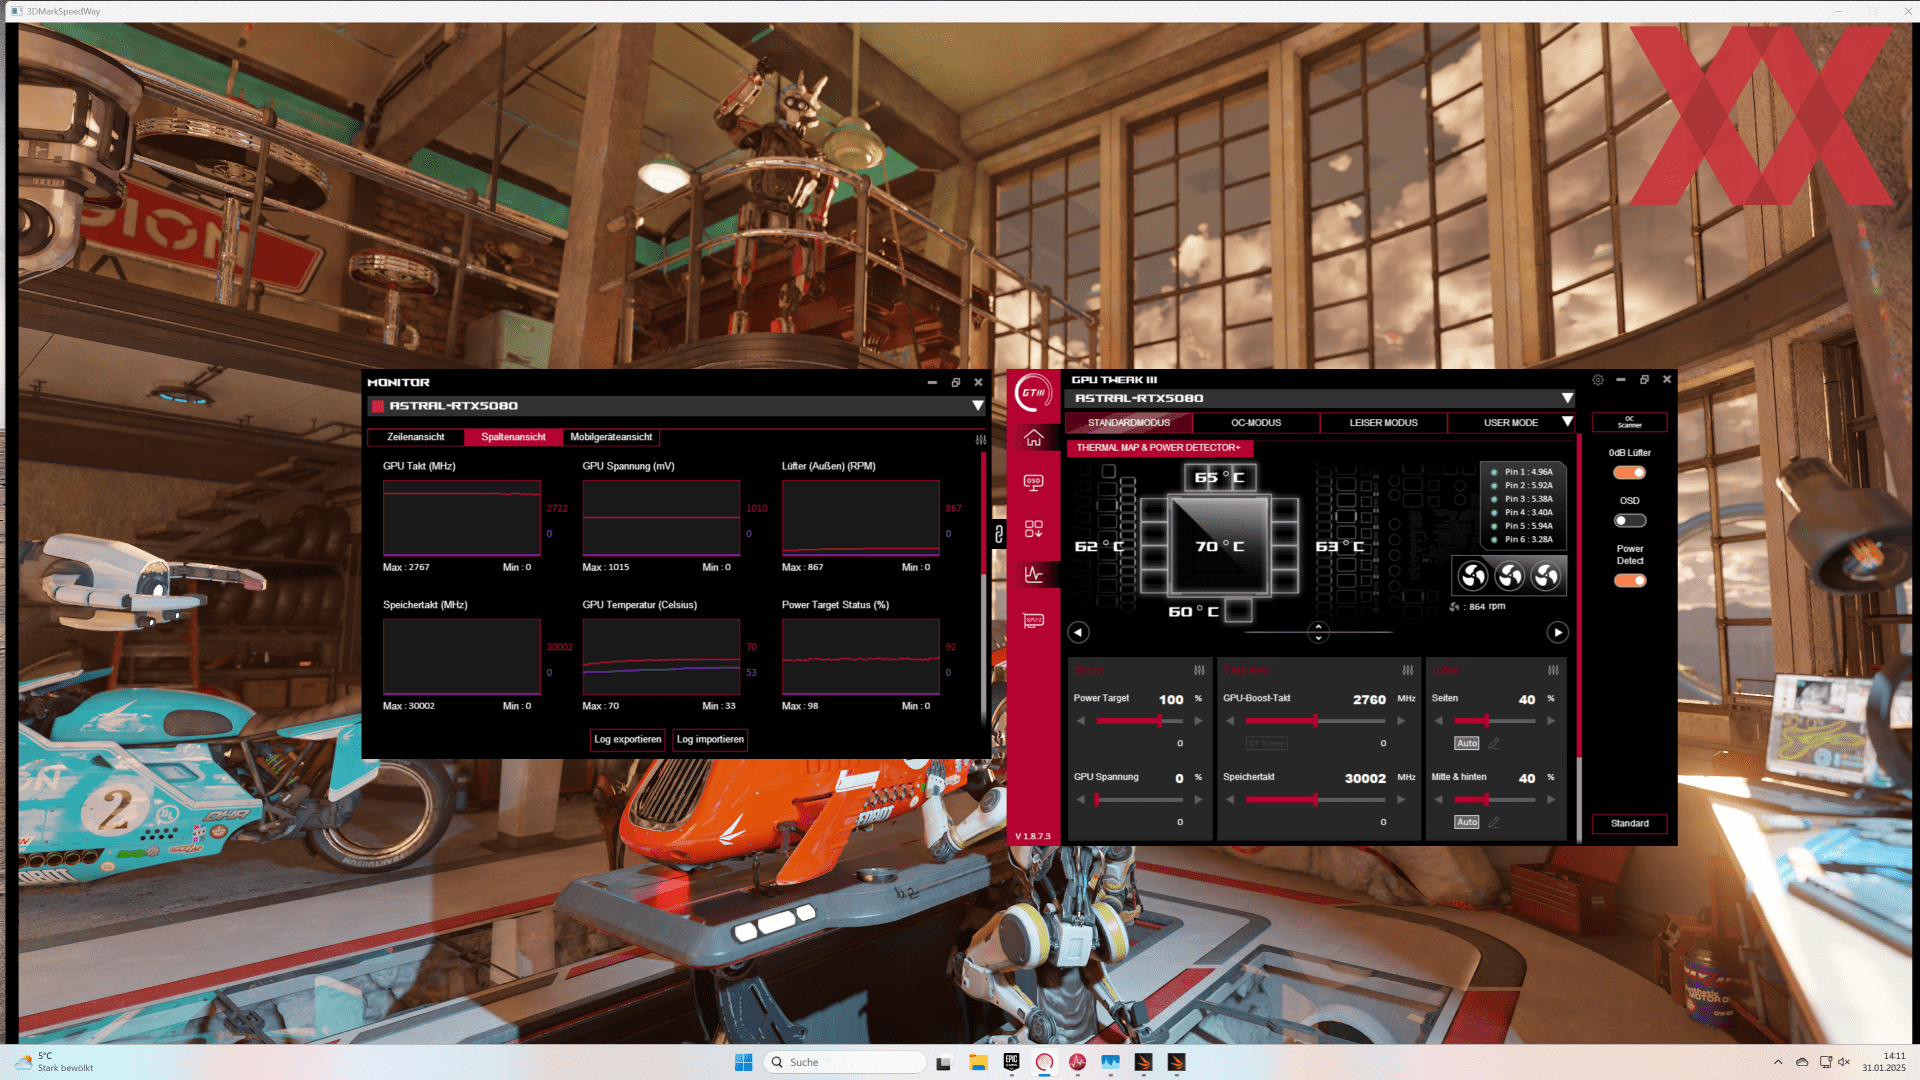
Task: Toggle Auto for Mitte & hinten fan
Action: click(x=1466, y=822)
